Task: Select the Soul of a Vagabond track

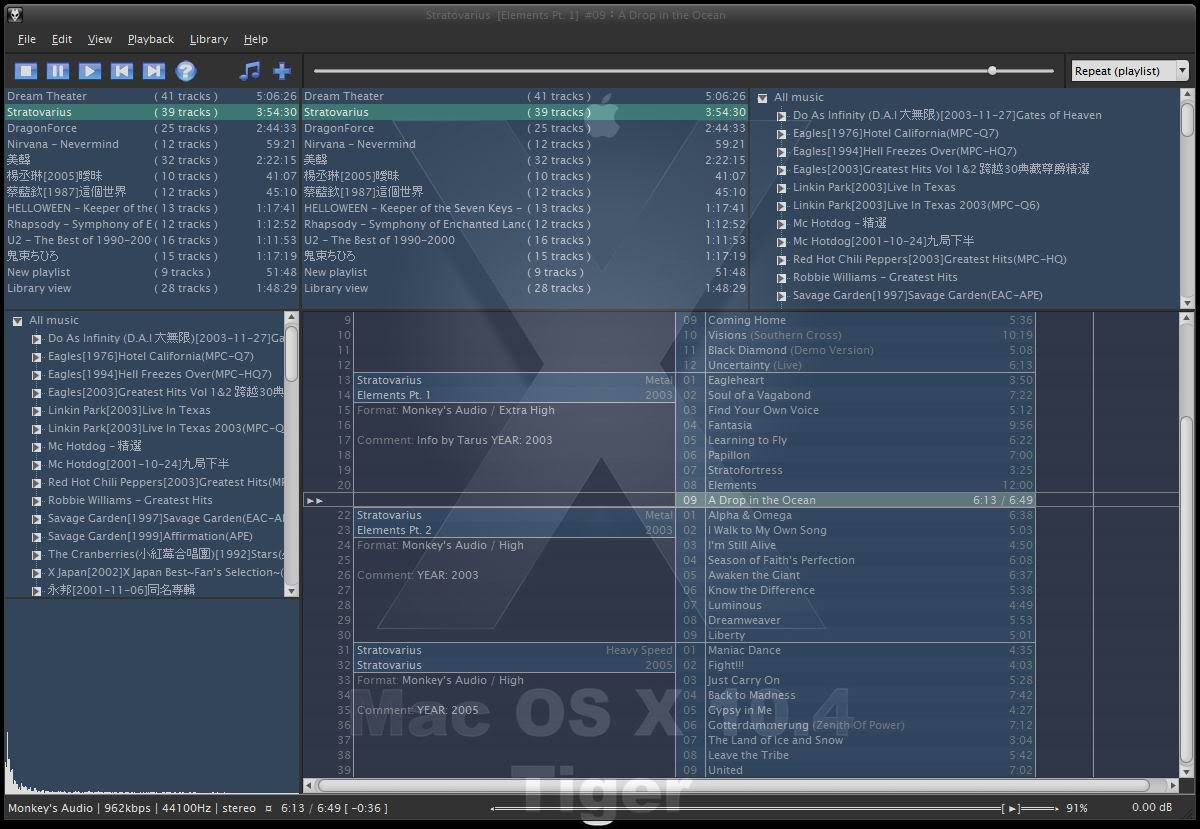Action: pyautogui.click(x=857, y=395)
